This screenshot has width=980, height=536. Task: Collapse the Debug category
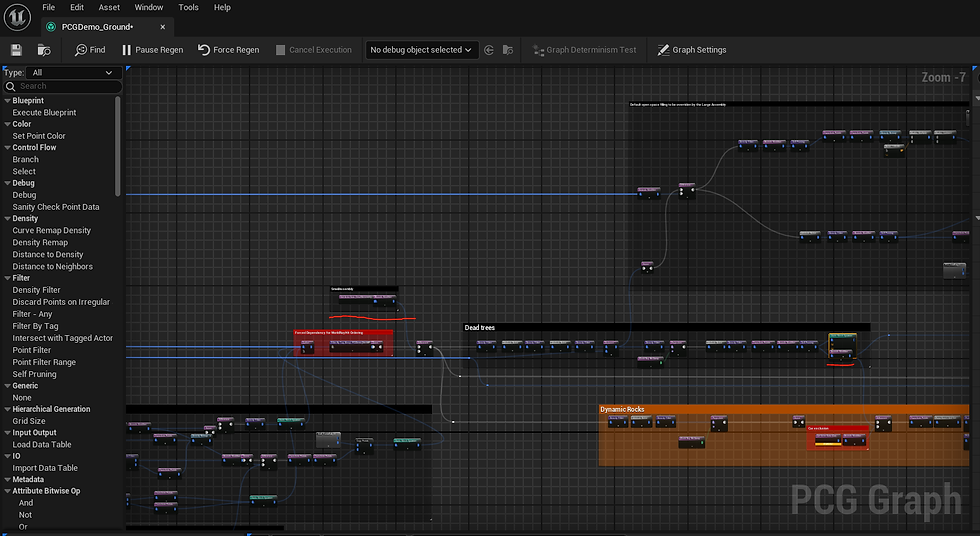(x=8, y=183)
